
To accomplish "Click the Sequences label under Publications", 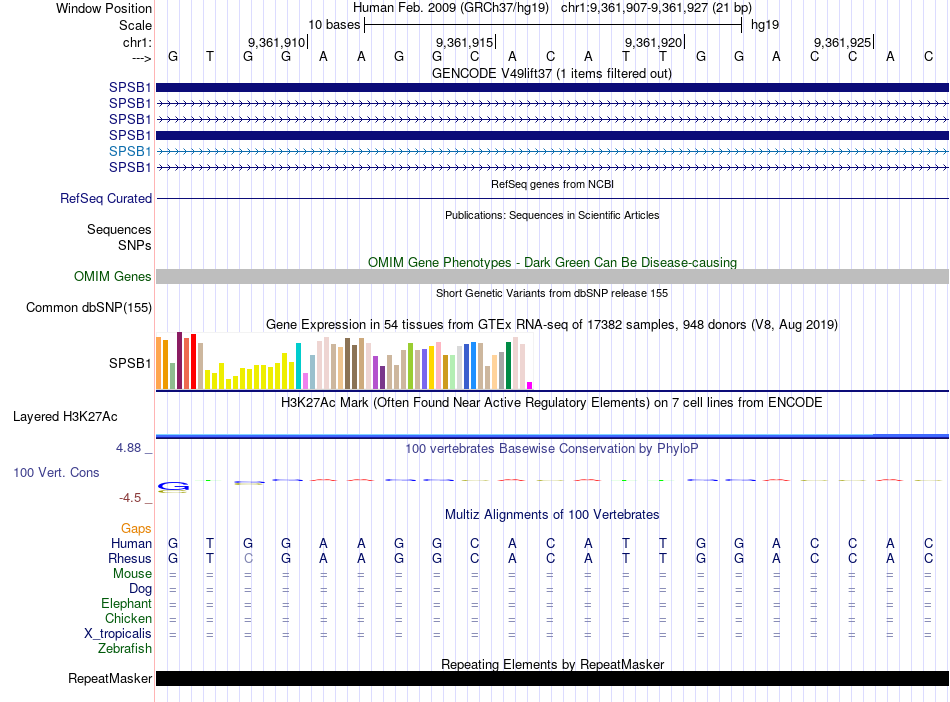I will click(x=119, y=230).
